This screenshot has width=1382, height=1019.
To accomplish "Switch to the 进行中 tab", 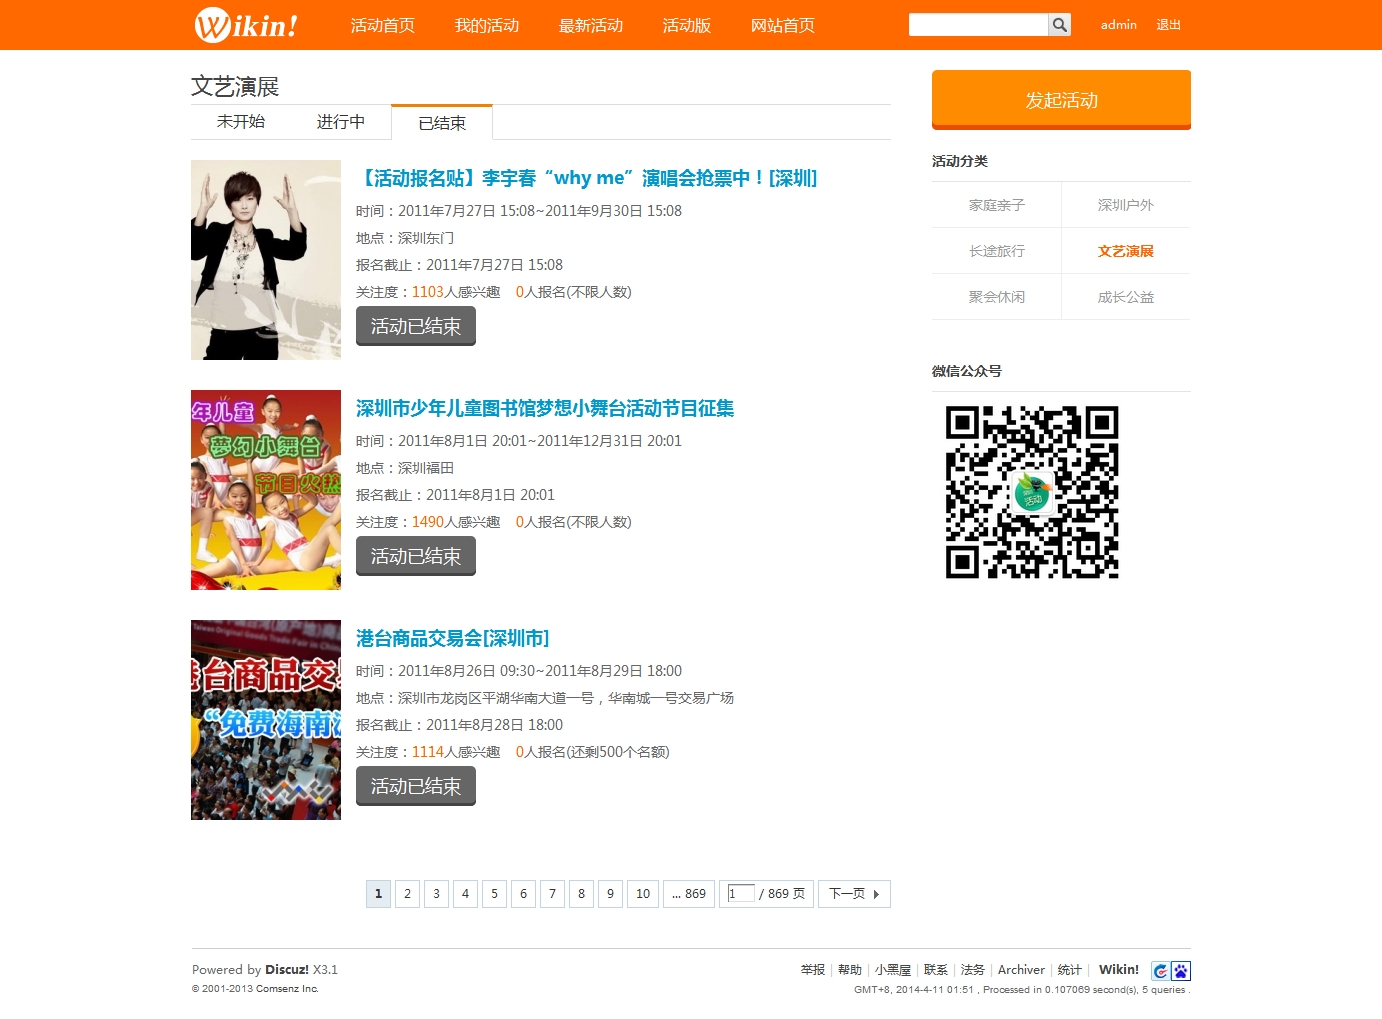I will (x=341, y=122).
